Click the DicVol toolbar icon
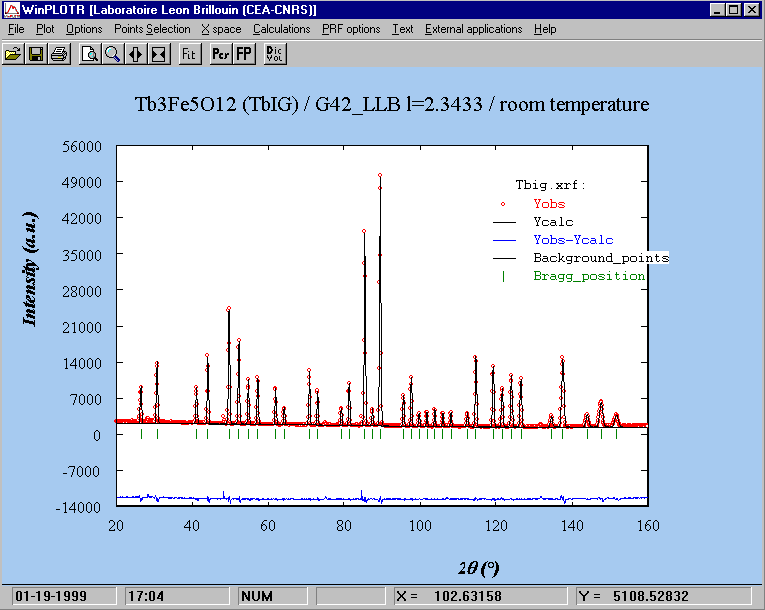This screenshot has width=765, height=610. click(274, 54)
